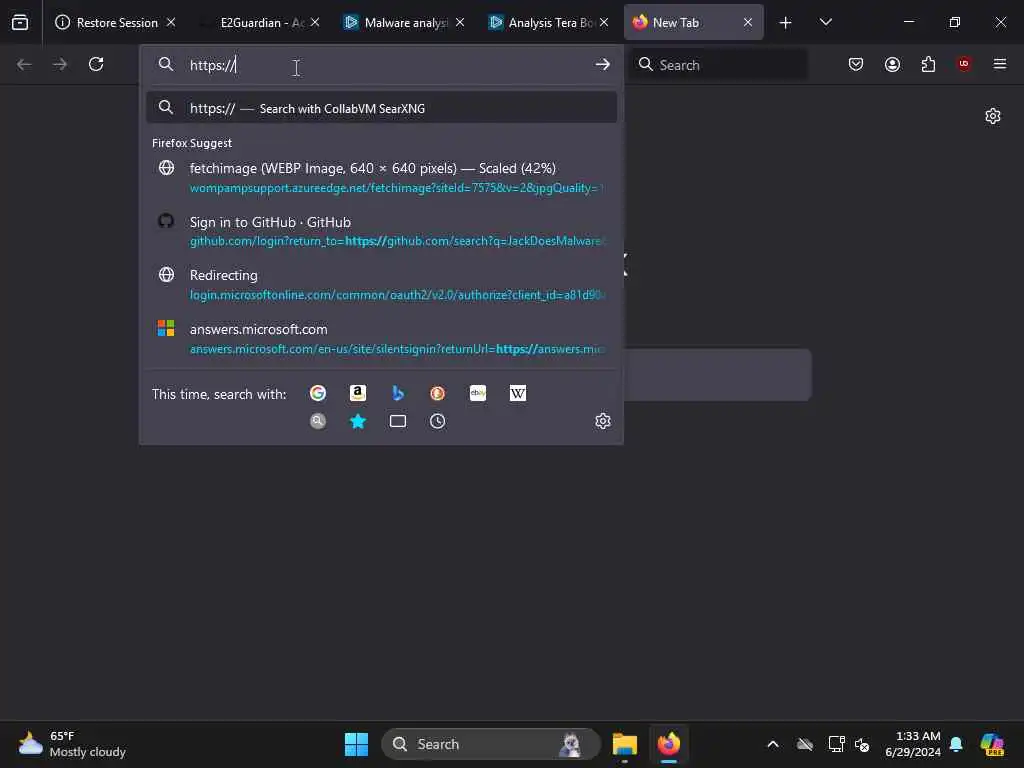This screenshot has height=768, width=1024.
Task: Open Sign in to GitHub suggestion
Action: tap(382, 231)
